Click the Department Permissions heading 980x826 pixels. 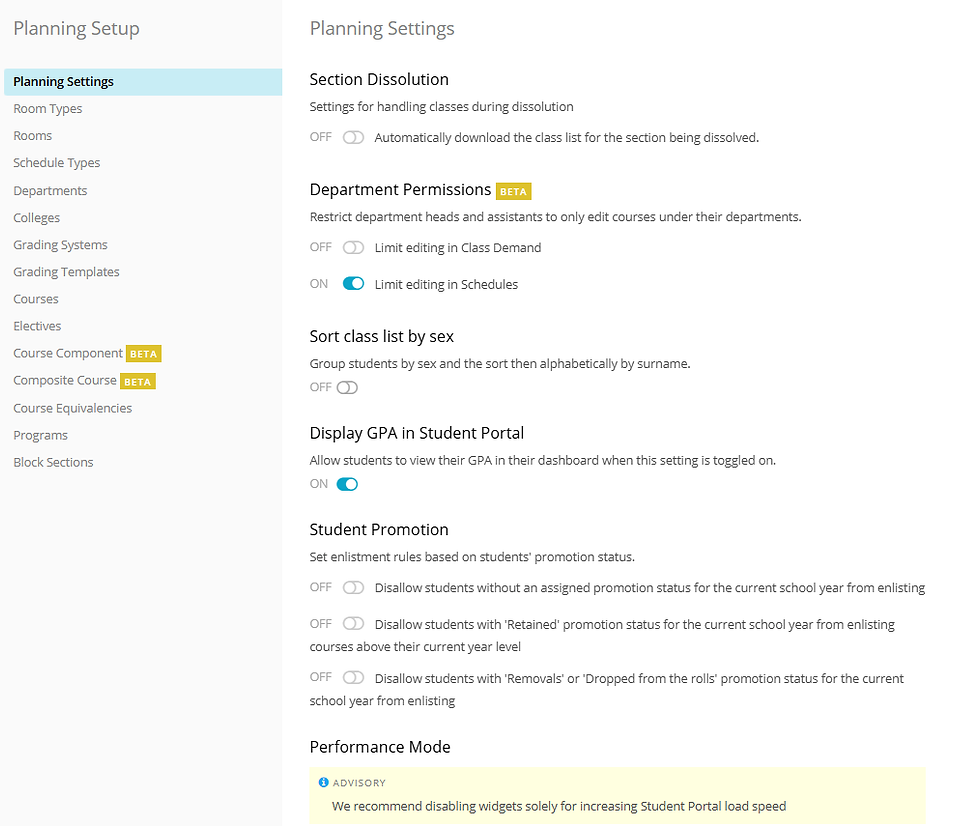point(400,189)
